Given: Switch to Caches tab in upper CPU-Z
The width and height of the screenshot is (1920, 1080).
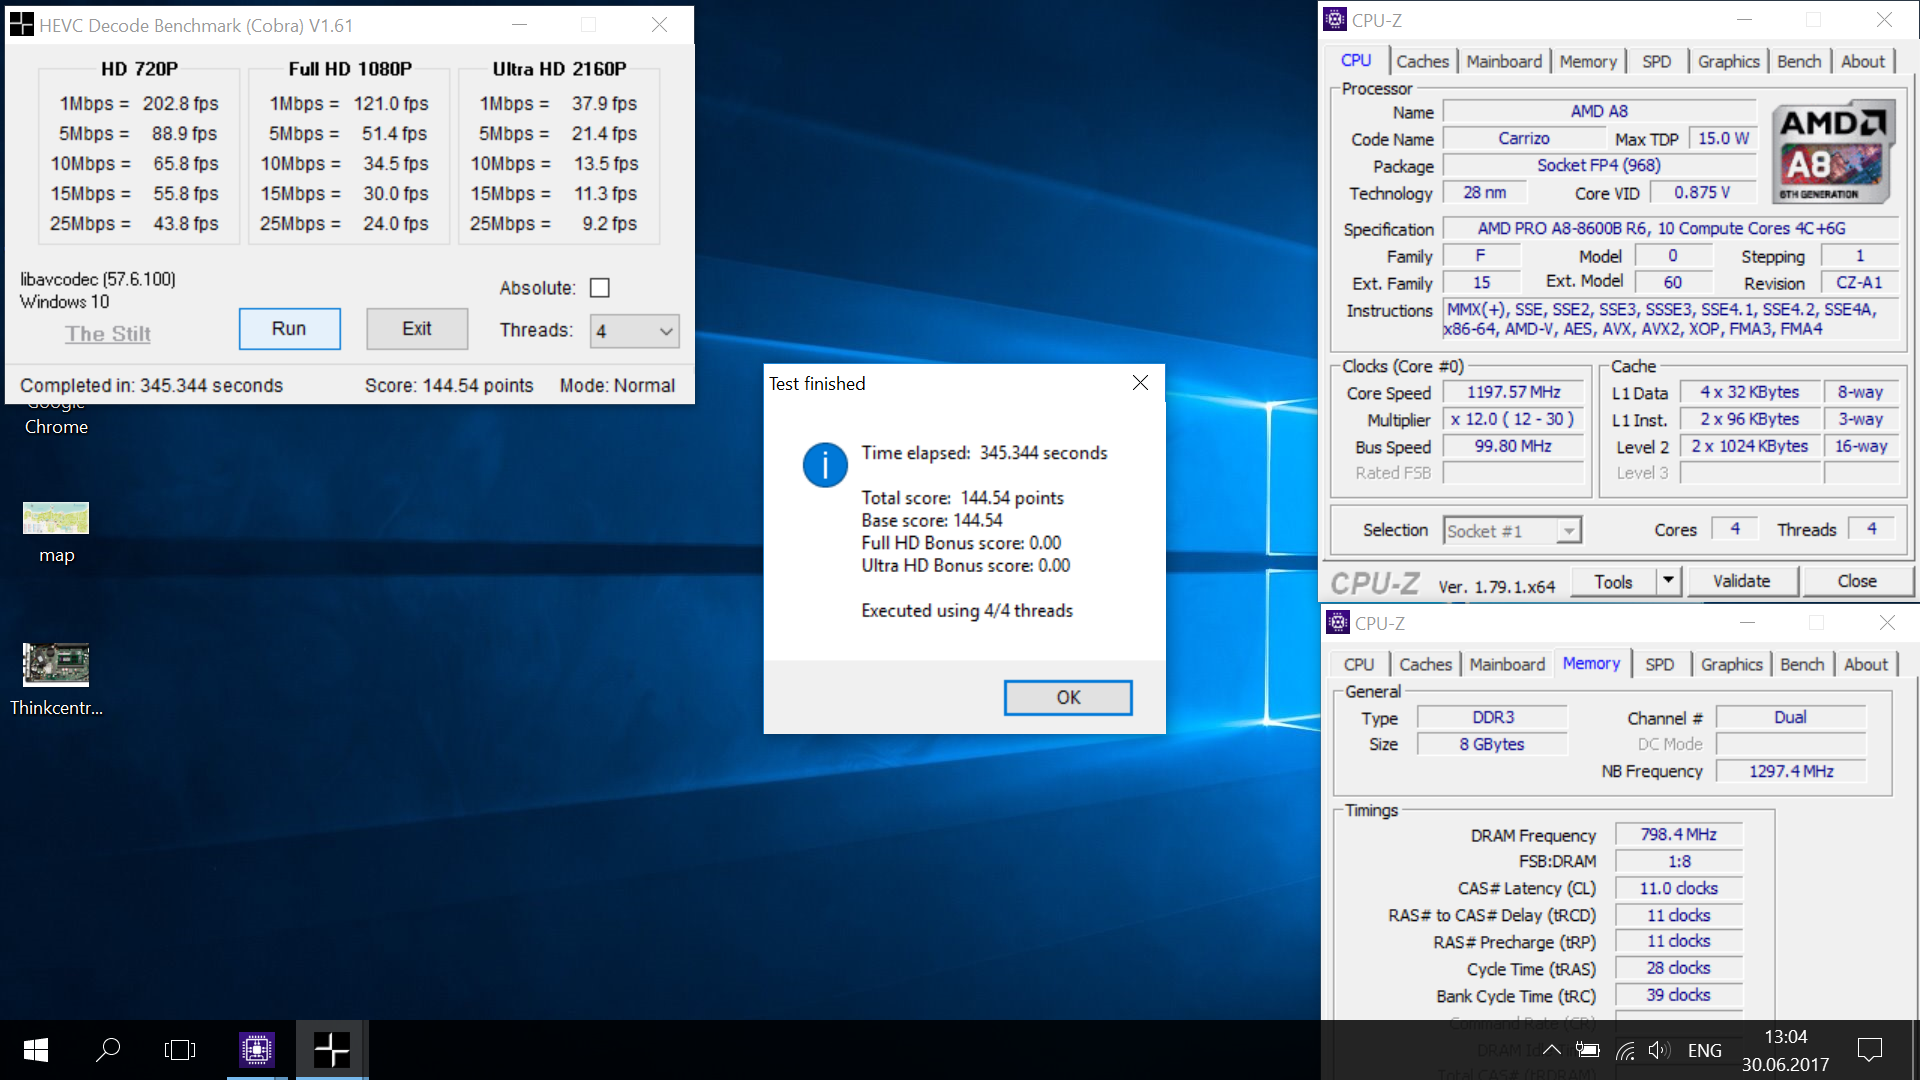Looking at the screenshot, I should pyautogui.click(x=1422, y=61).
